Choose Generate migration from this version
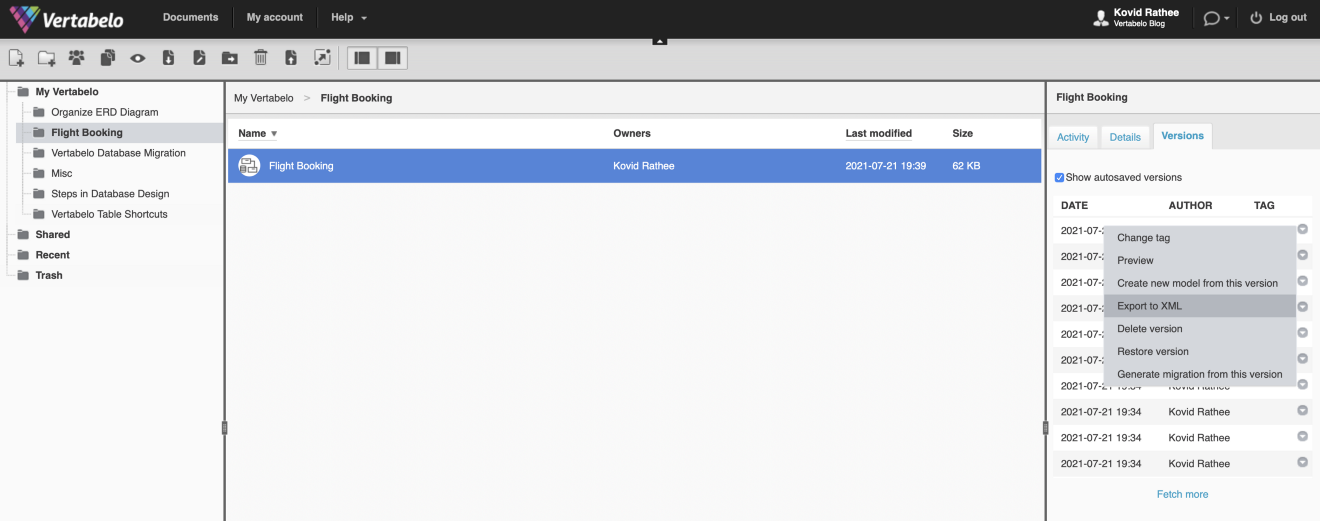1320x521 pixels. [1200, 374]
